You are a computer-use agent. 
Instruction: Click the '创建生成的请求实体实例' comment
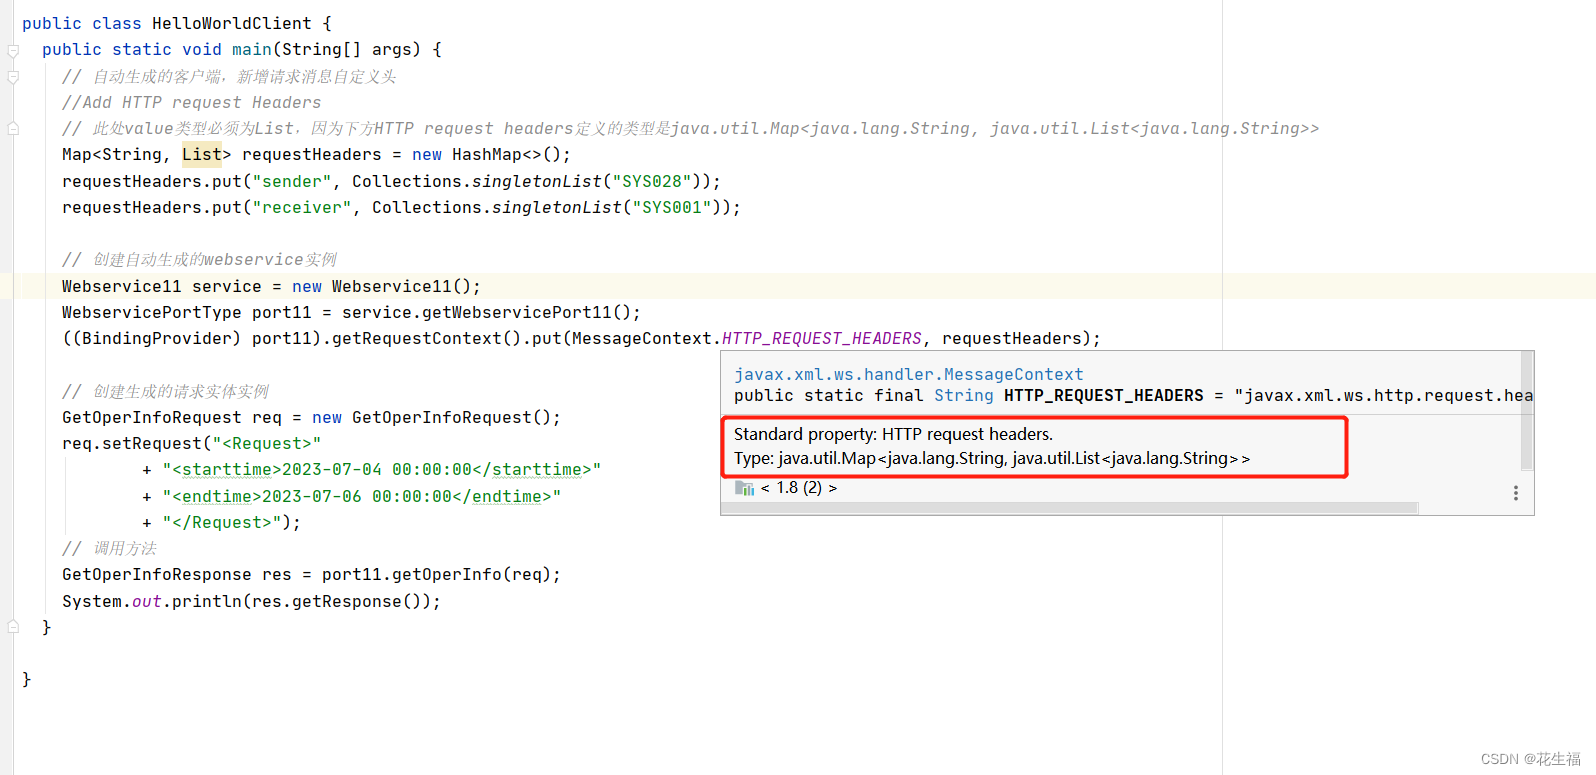coord(166,391)
